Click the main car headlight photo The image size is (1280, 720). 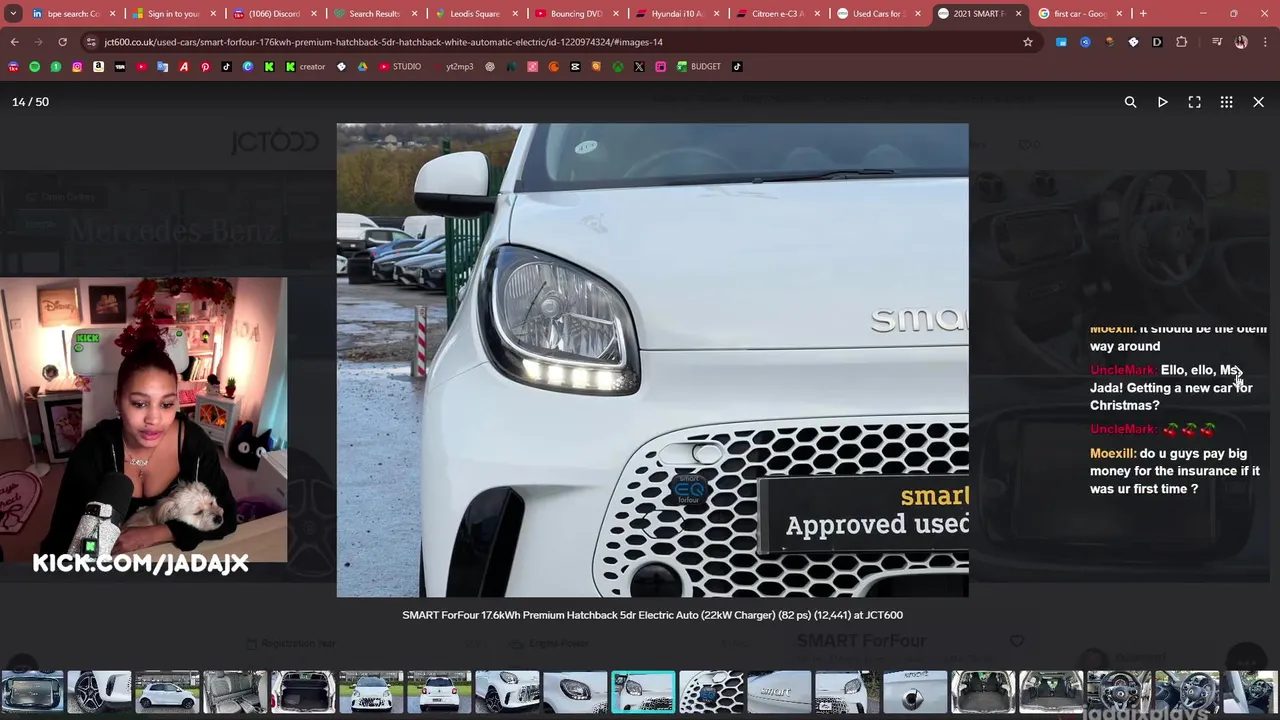652,360
